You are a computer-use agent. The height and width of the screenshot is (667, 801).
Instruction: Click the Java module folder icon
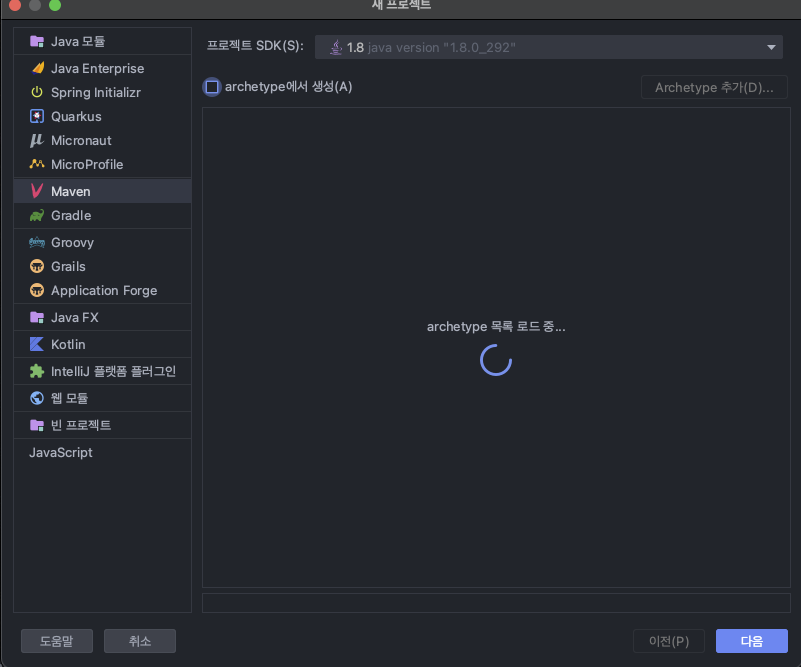pos(37,41)
